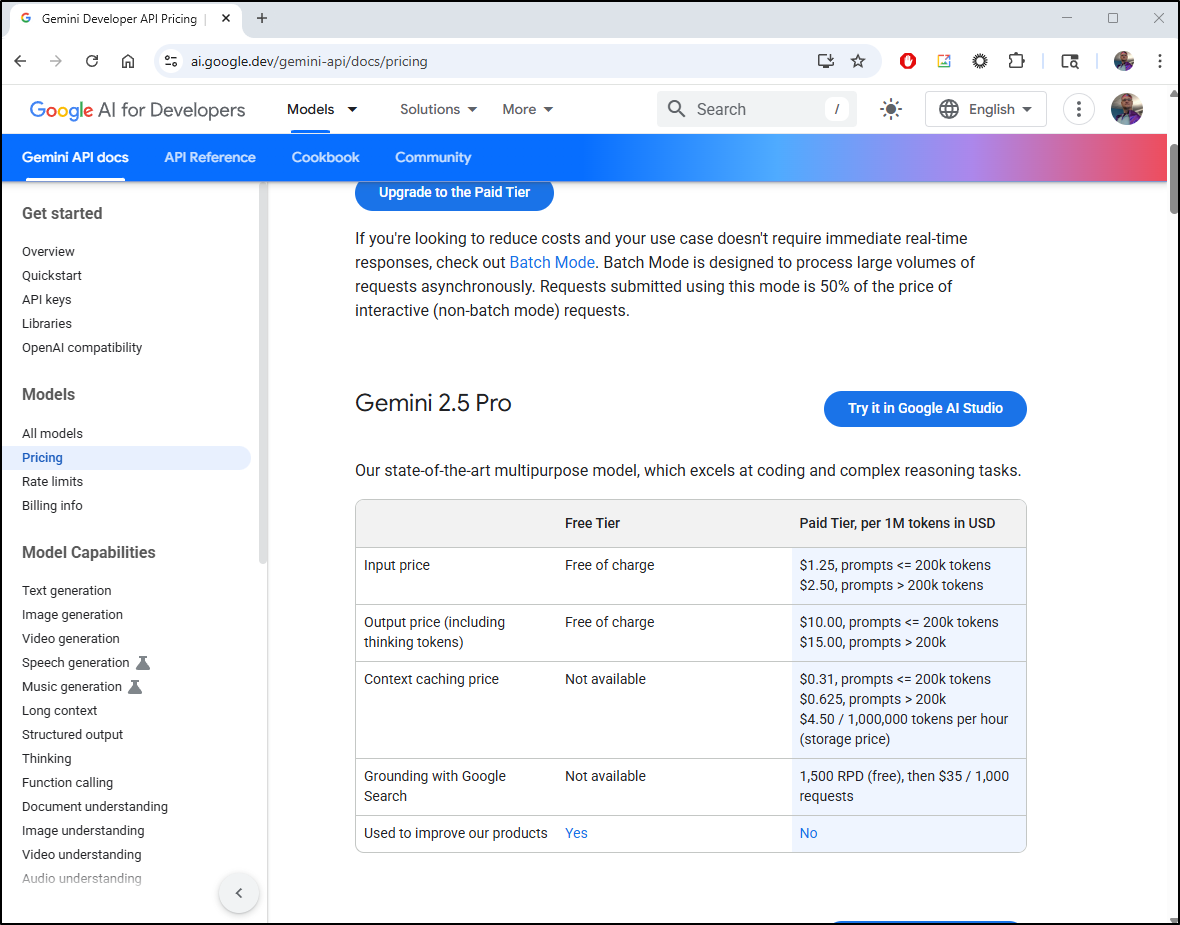Open Overview in the sidebar

[48, 251]
